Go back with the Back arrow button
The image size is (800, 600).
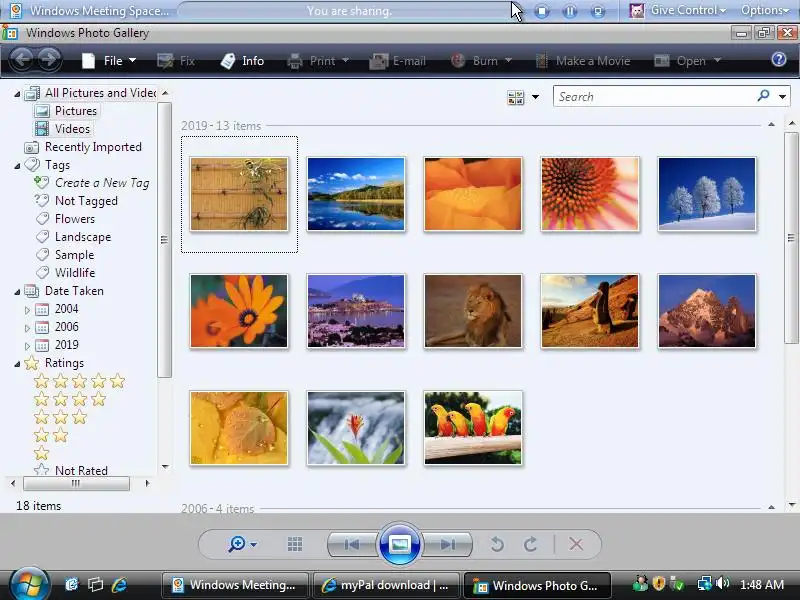point(21,60)
